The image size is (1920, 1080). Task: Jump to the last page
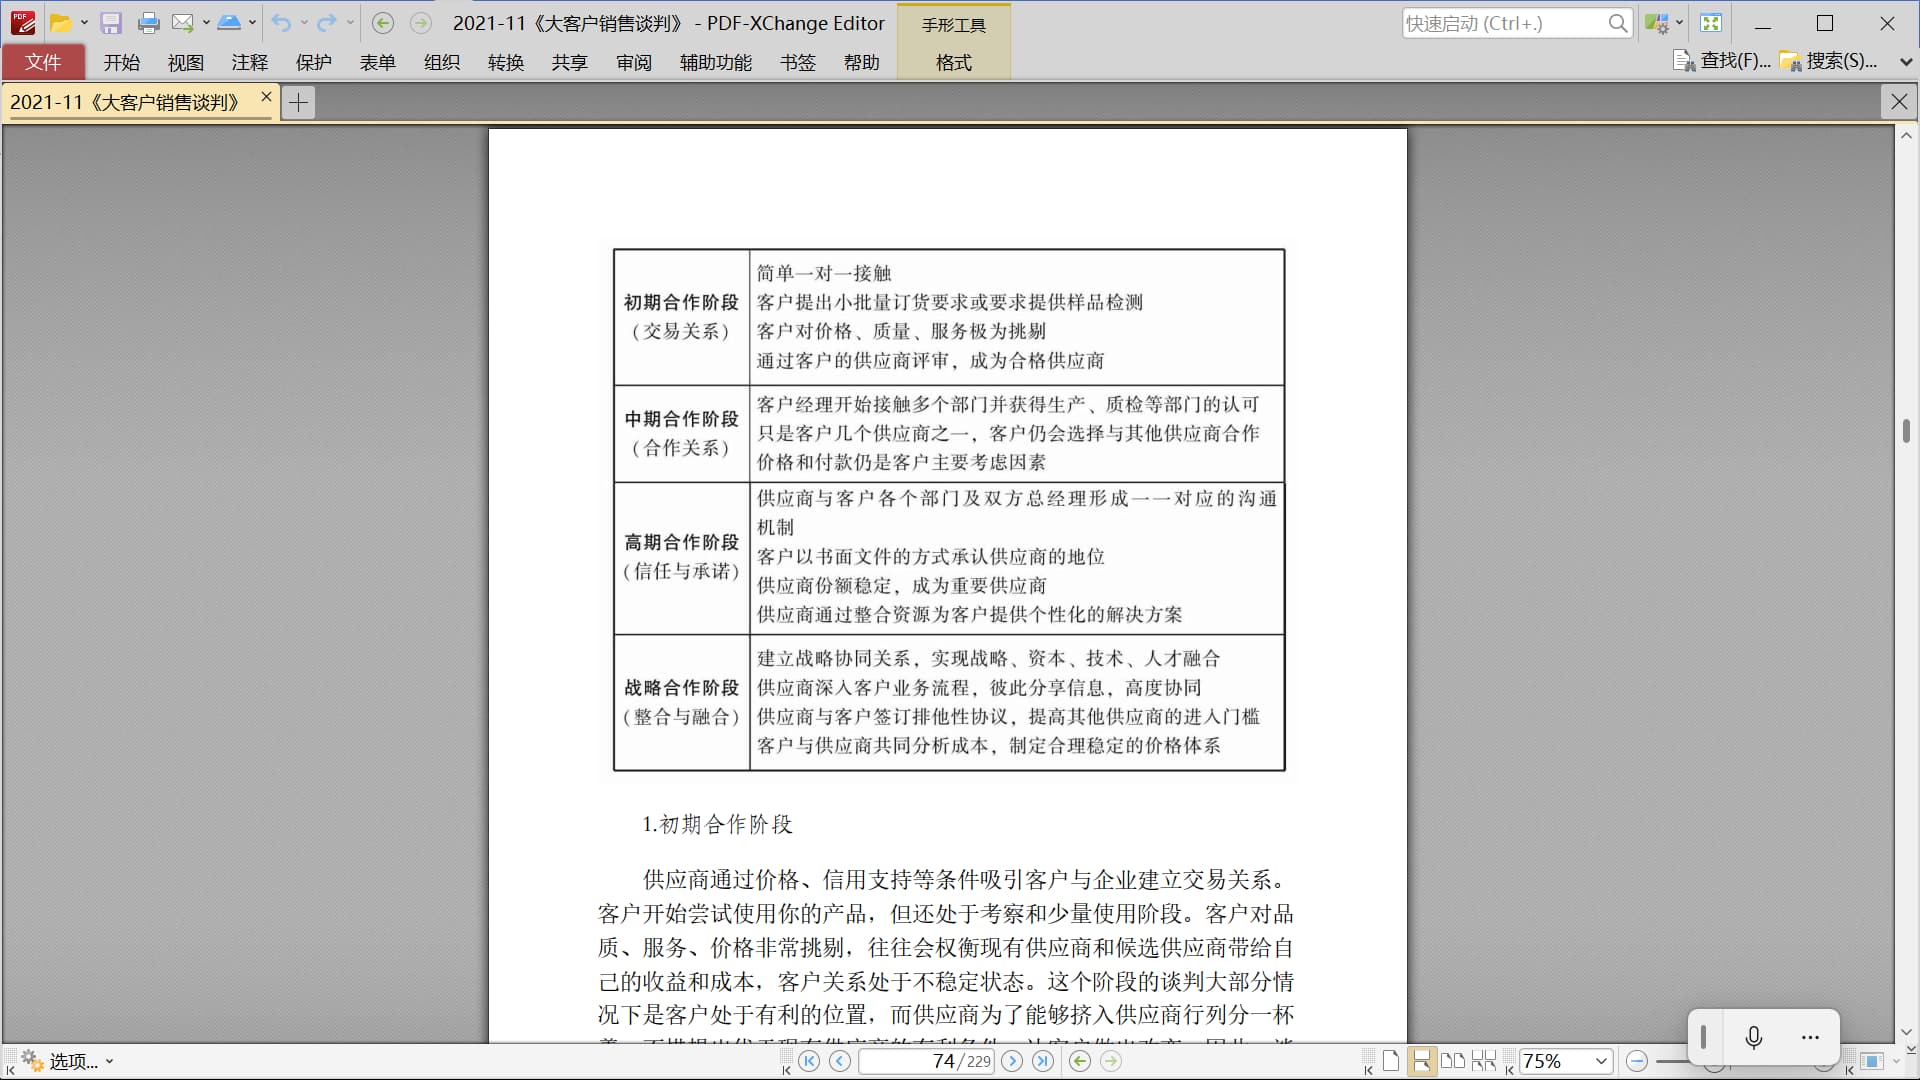pos(1043,1061)
